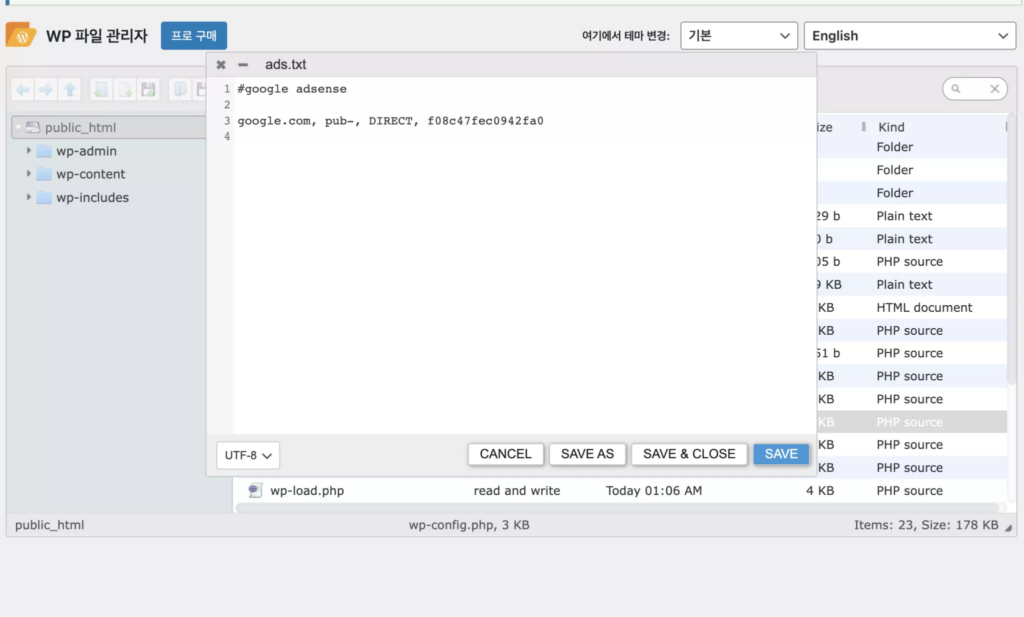
Task: Click the open folder toolbar icon
Action: tap(180, 89)
